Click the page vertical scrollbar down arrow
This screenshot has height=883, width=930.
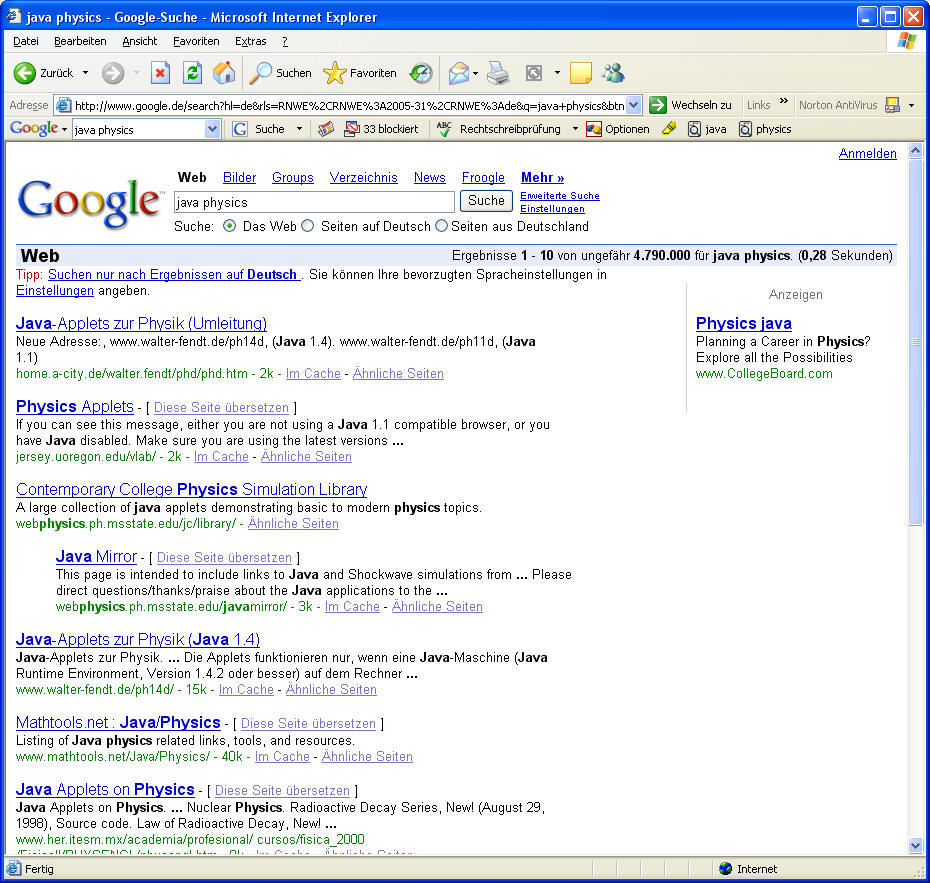coord(915,846)
